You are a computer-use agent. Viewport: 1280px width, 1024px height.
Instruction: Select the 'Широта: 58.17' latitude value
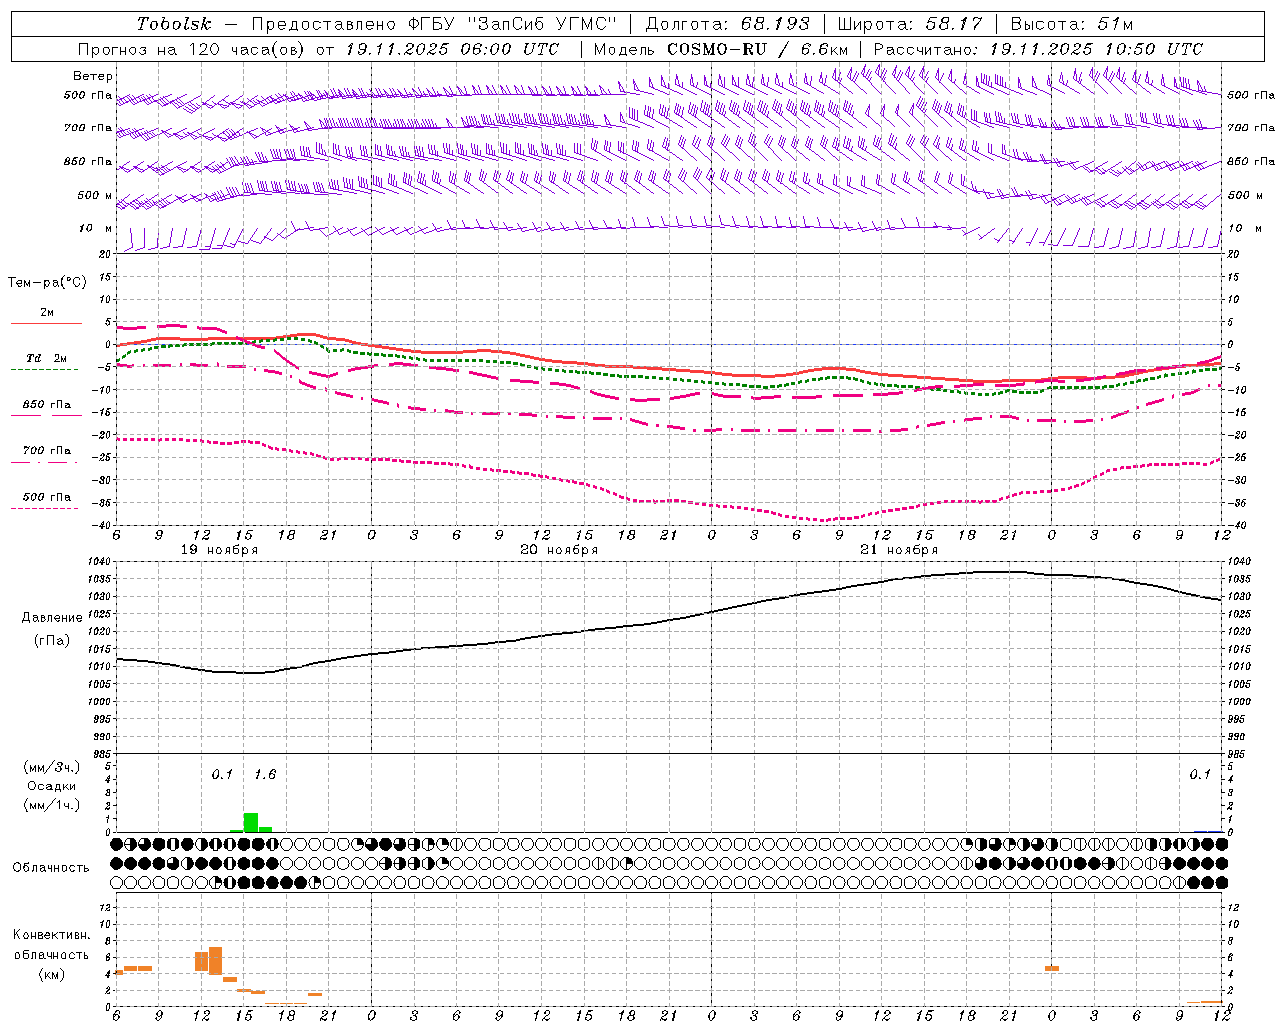910,24
